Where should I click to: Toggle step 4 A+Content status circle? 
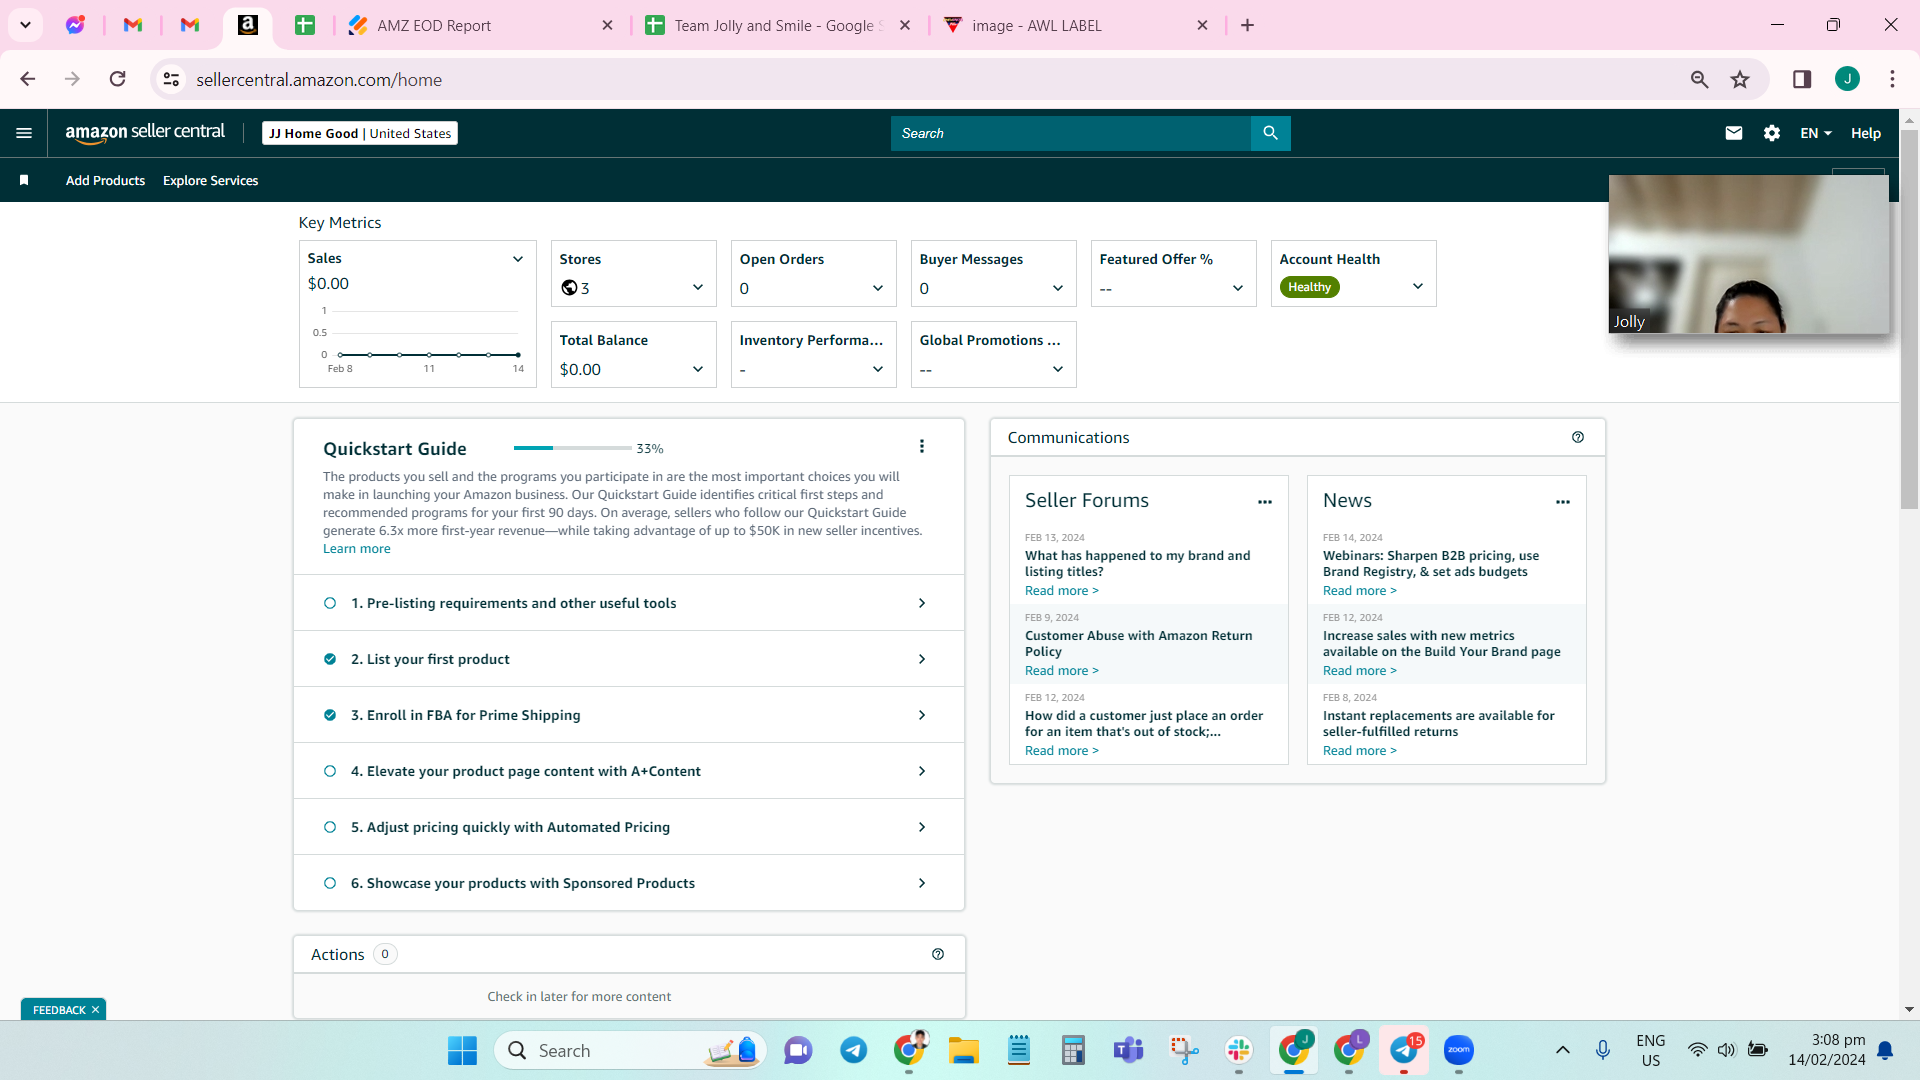click(330, 771)
